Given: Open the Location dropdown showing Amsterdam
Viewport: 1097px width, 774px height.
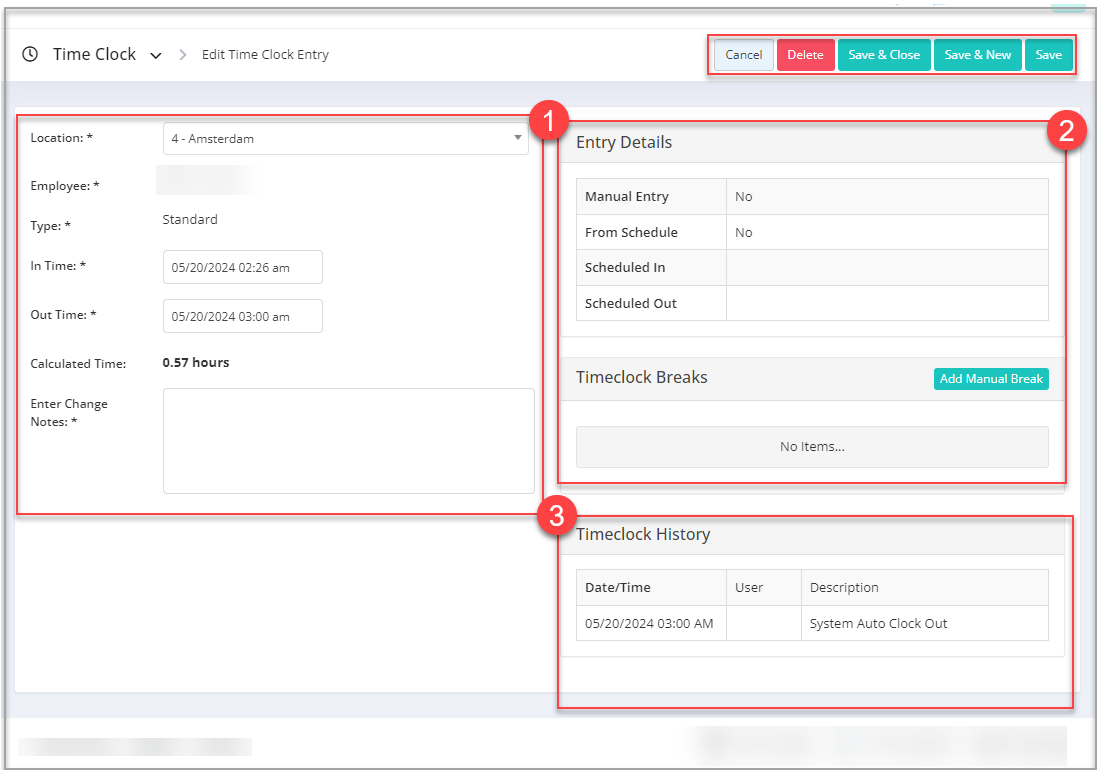Looking at the screenshot, I should pos(345,139).
